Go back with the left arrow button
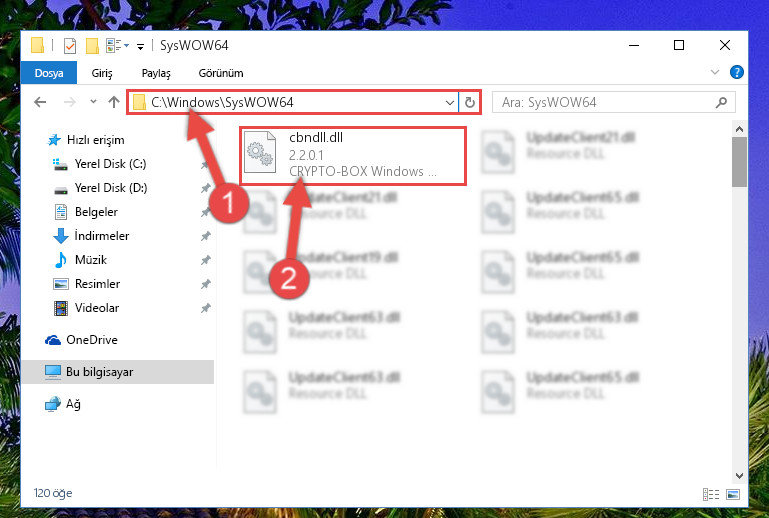 pyautogui.click(x=40, y=102)
